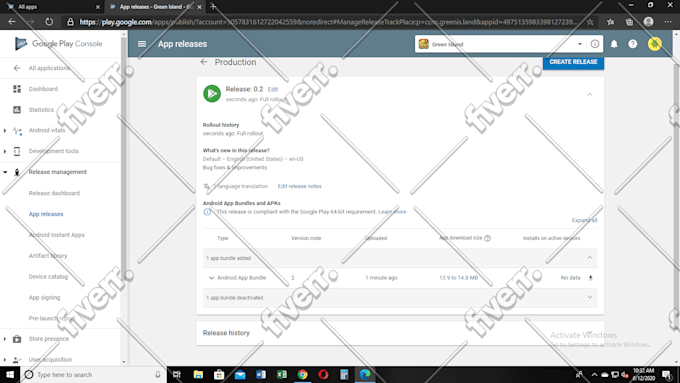Open Android Instant Apps page
This screenshot has width=680, height=383.
pyautogui.click(x=57, y=235)
